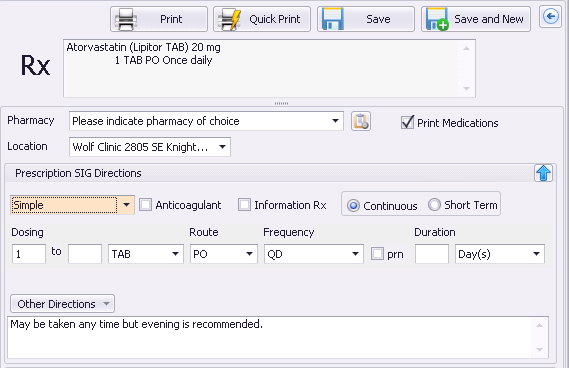
Task: Open the Other Directions dropdown button
Action: [x=62, y=304]
